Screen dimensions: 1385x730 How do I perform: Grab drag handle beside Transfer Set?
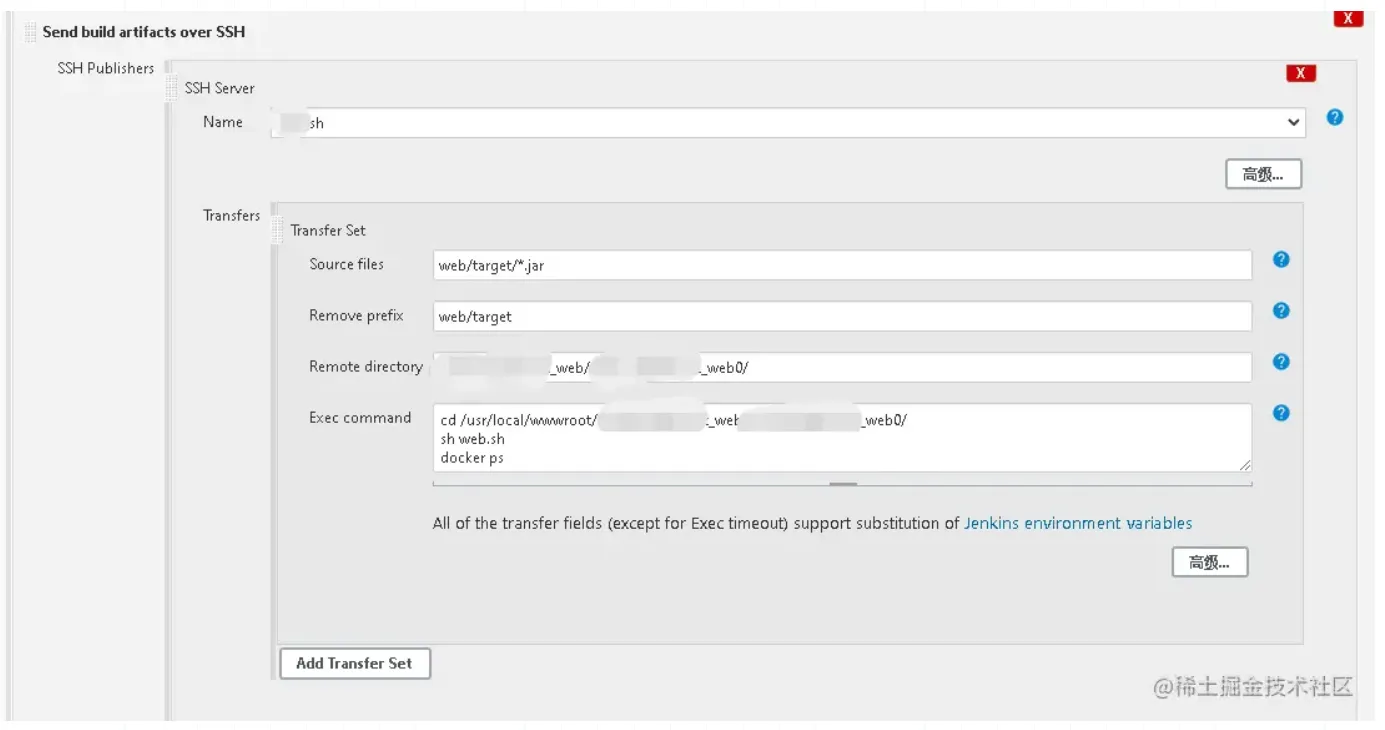pyautogui.click(x=278, y=230)
